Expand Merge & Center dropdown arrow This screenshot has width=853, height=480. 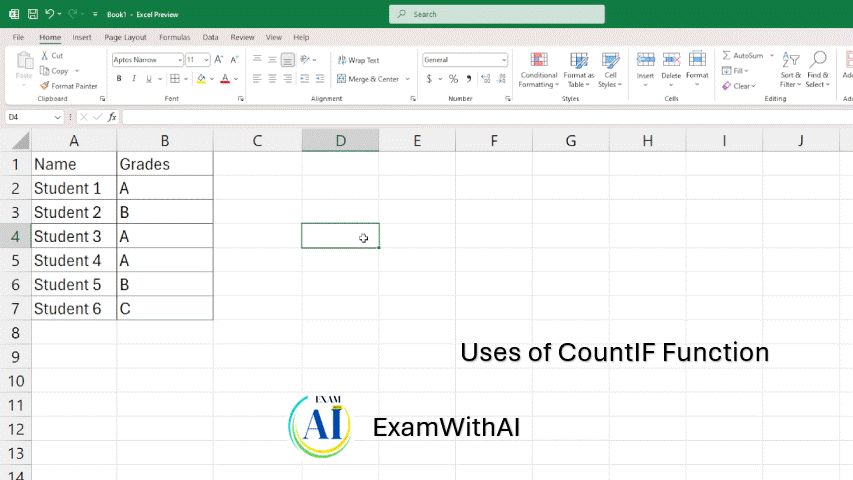pos(407,79)
